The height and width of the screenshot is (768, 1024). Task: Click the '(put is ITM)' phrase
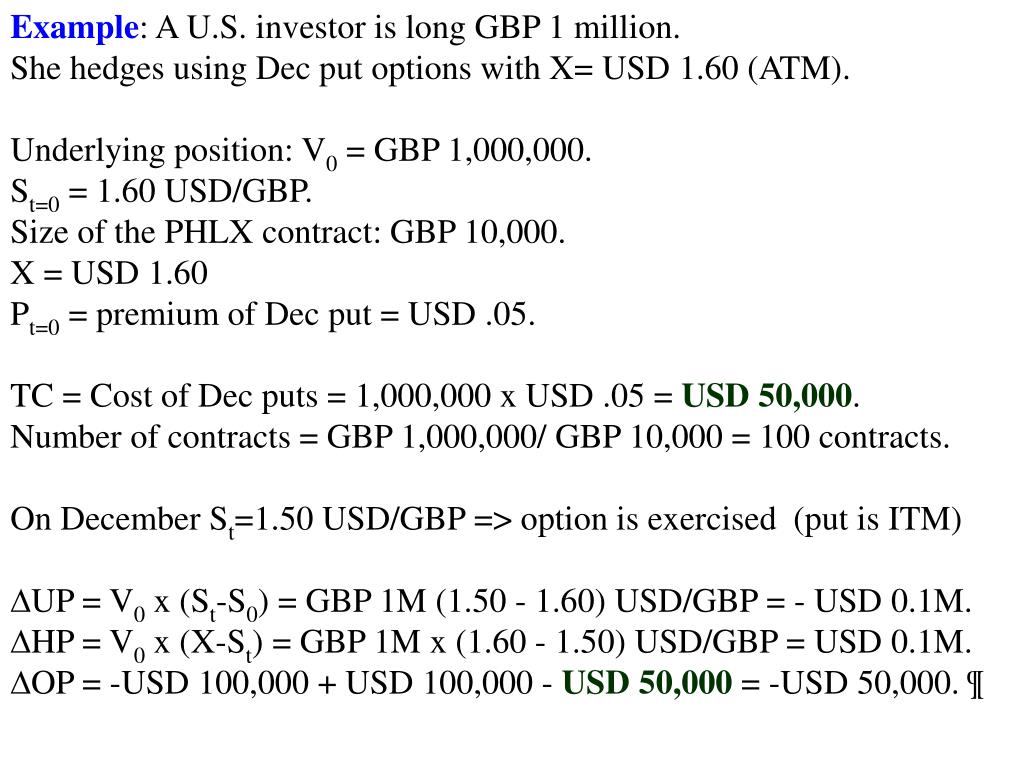click(878, 520)
